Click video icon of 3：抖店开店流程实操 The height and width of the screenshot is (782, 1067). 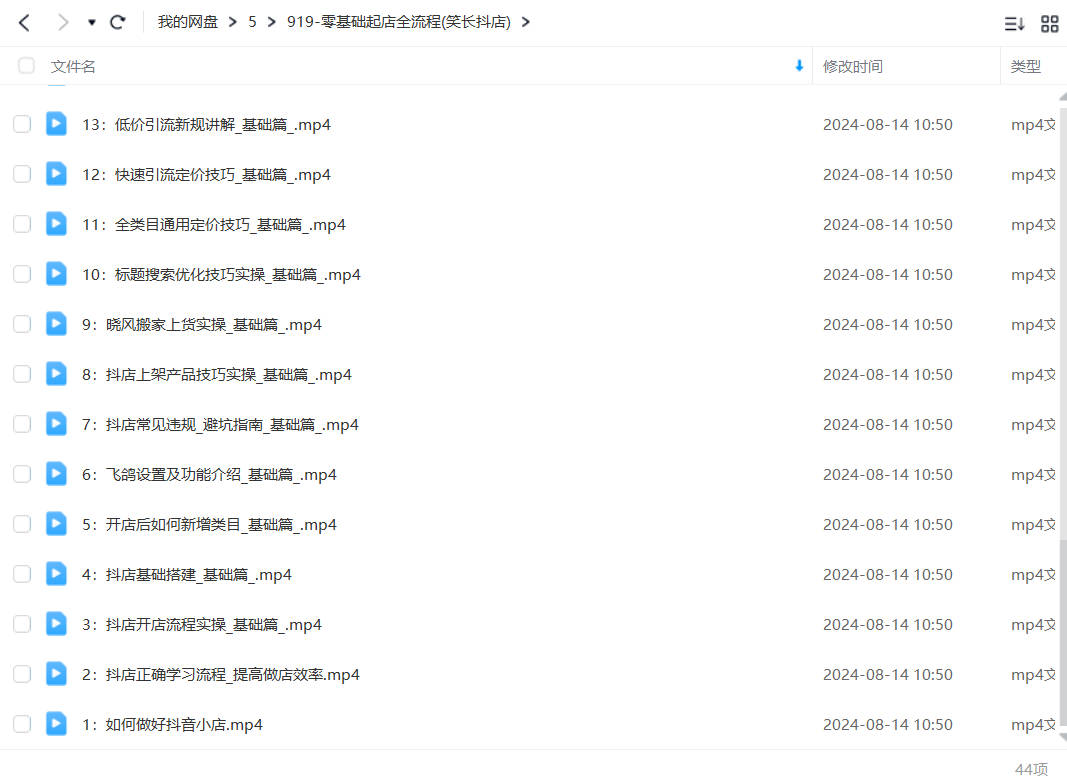56,624
